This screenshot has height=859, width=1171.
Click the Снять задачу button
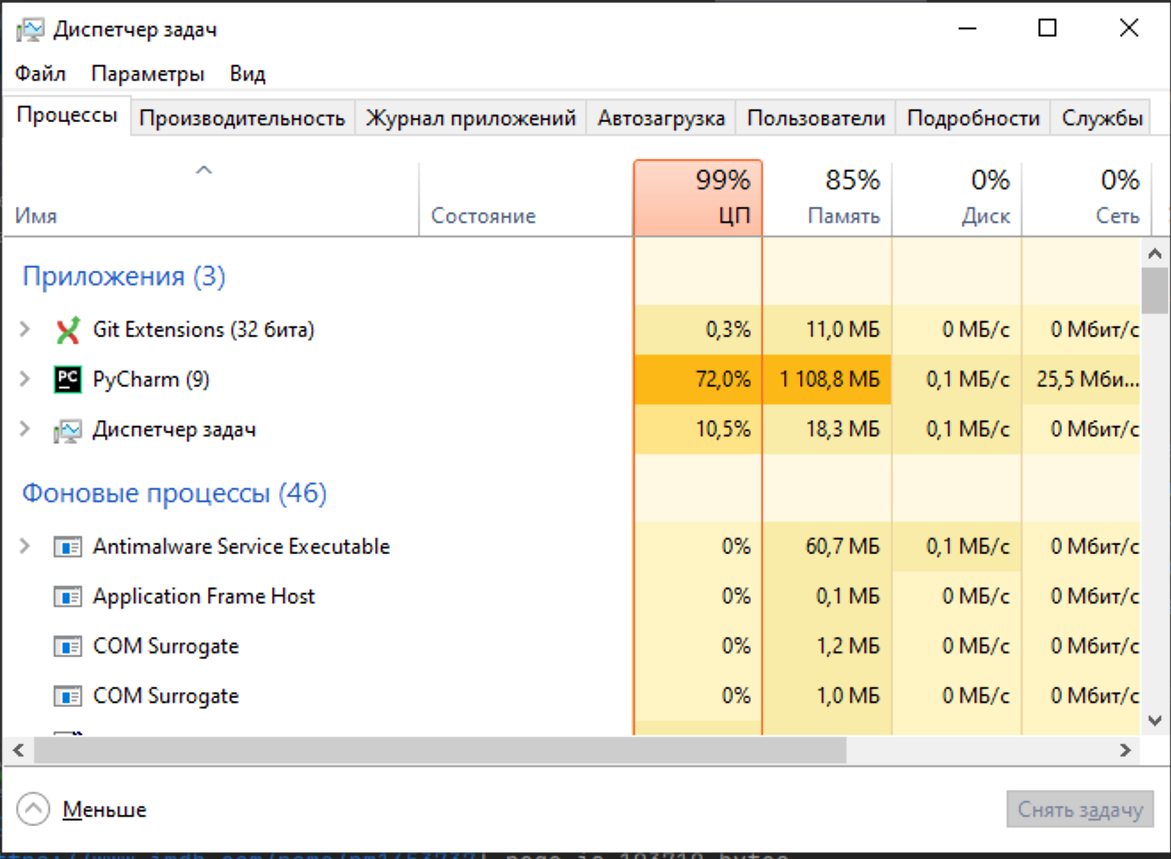tap(1080, 810)
